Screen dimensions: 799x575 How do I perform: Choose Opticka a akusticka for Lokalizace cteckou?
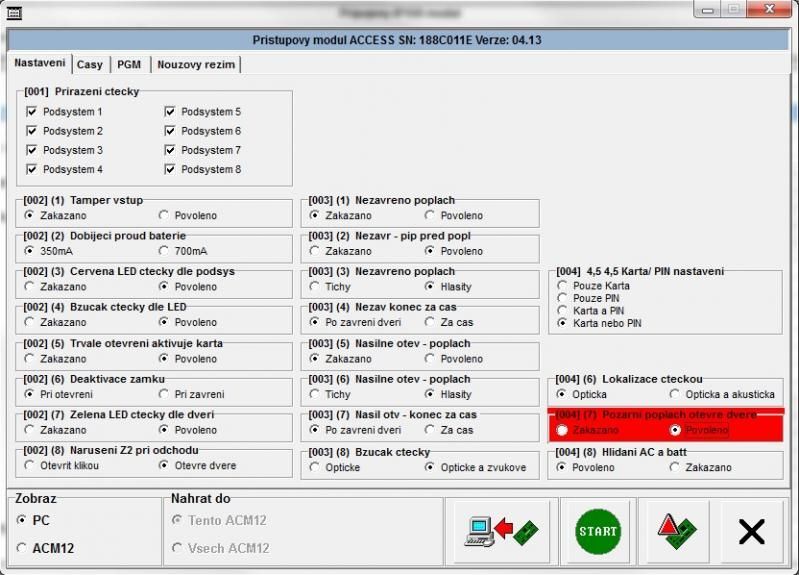coord(676,394)
